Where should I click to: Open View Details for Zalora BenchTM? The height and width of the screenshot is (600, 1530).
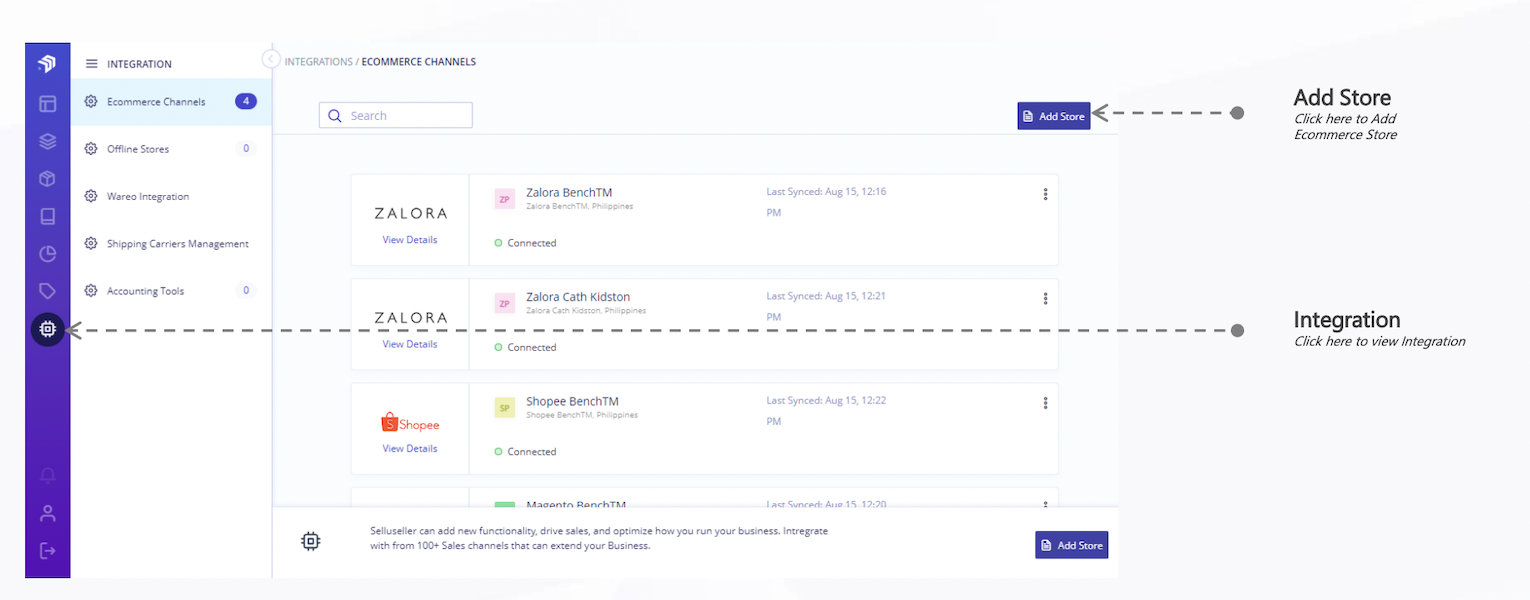410,240
